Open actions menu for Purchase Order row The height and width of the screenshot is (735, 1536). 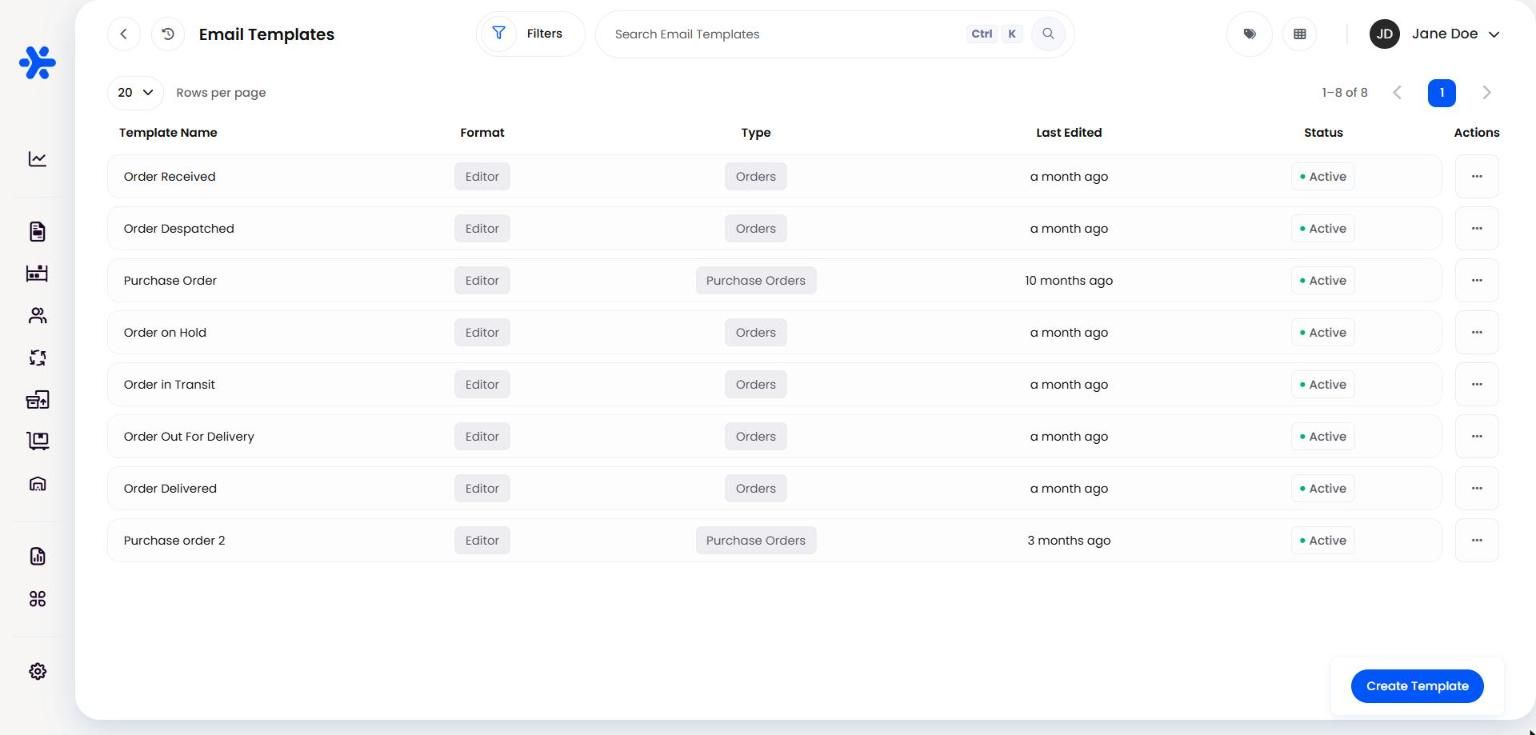point(1477,281)
